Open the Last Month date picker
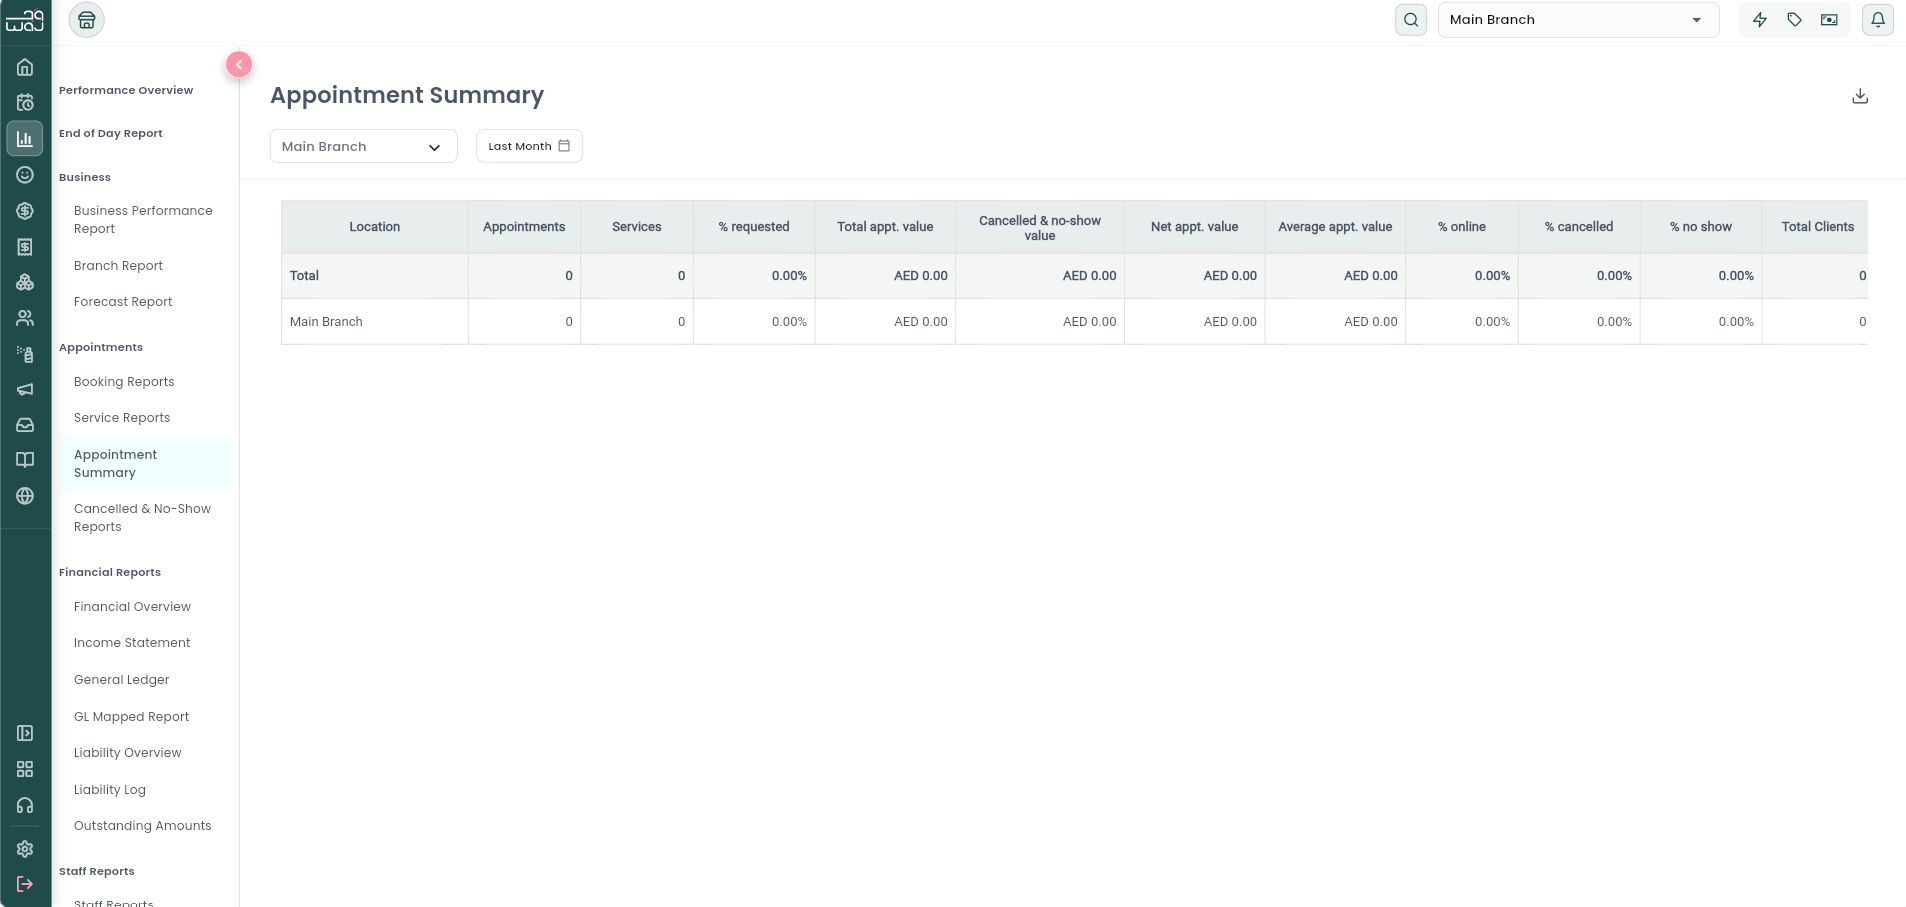 (x=529, y=146)
